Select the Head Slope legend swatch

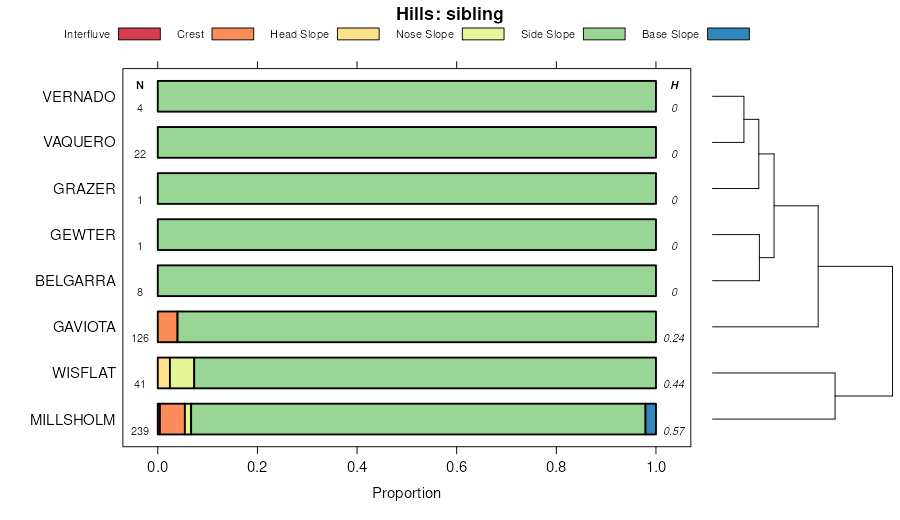click(358, 34)
